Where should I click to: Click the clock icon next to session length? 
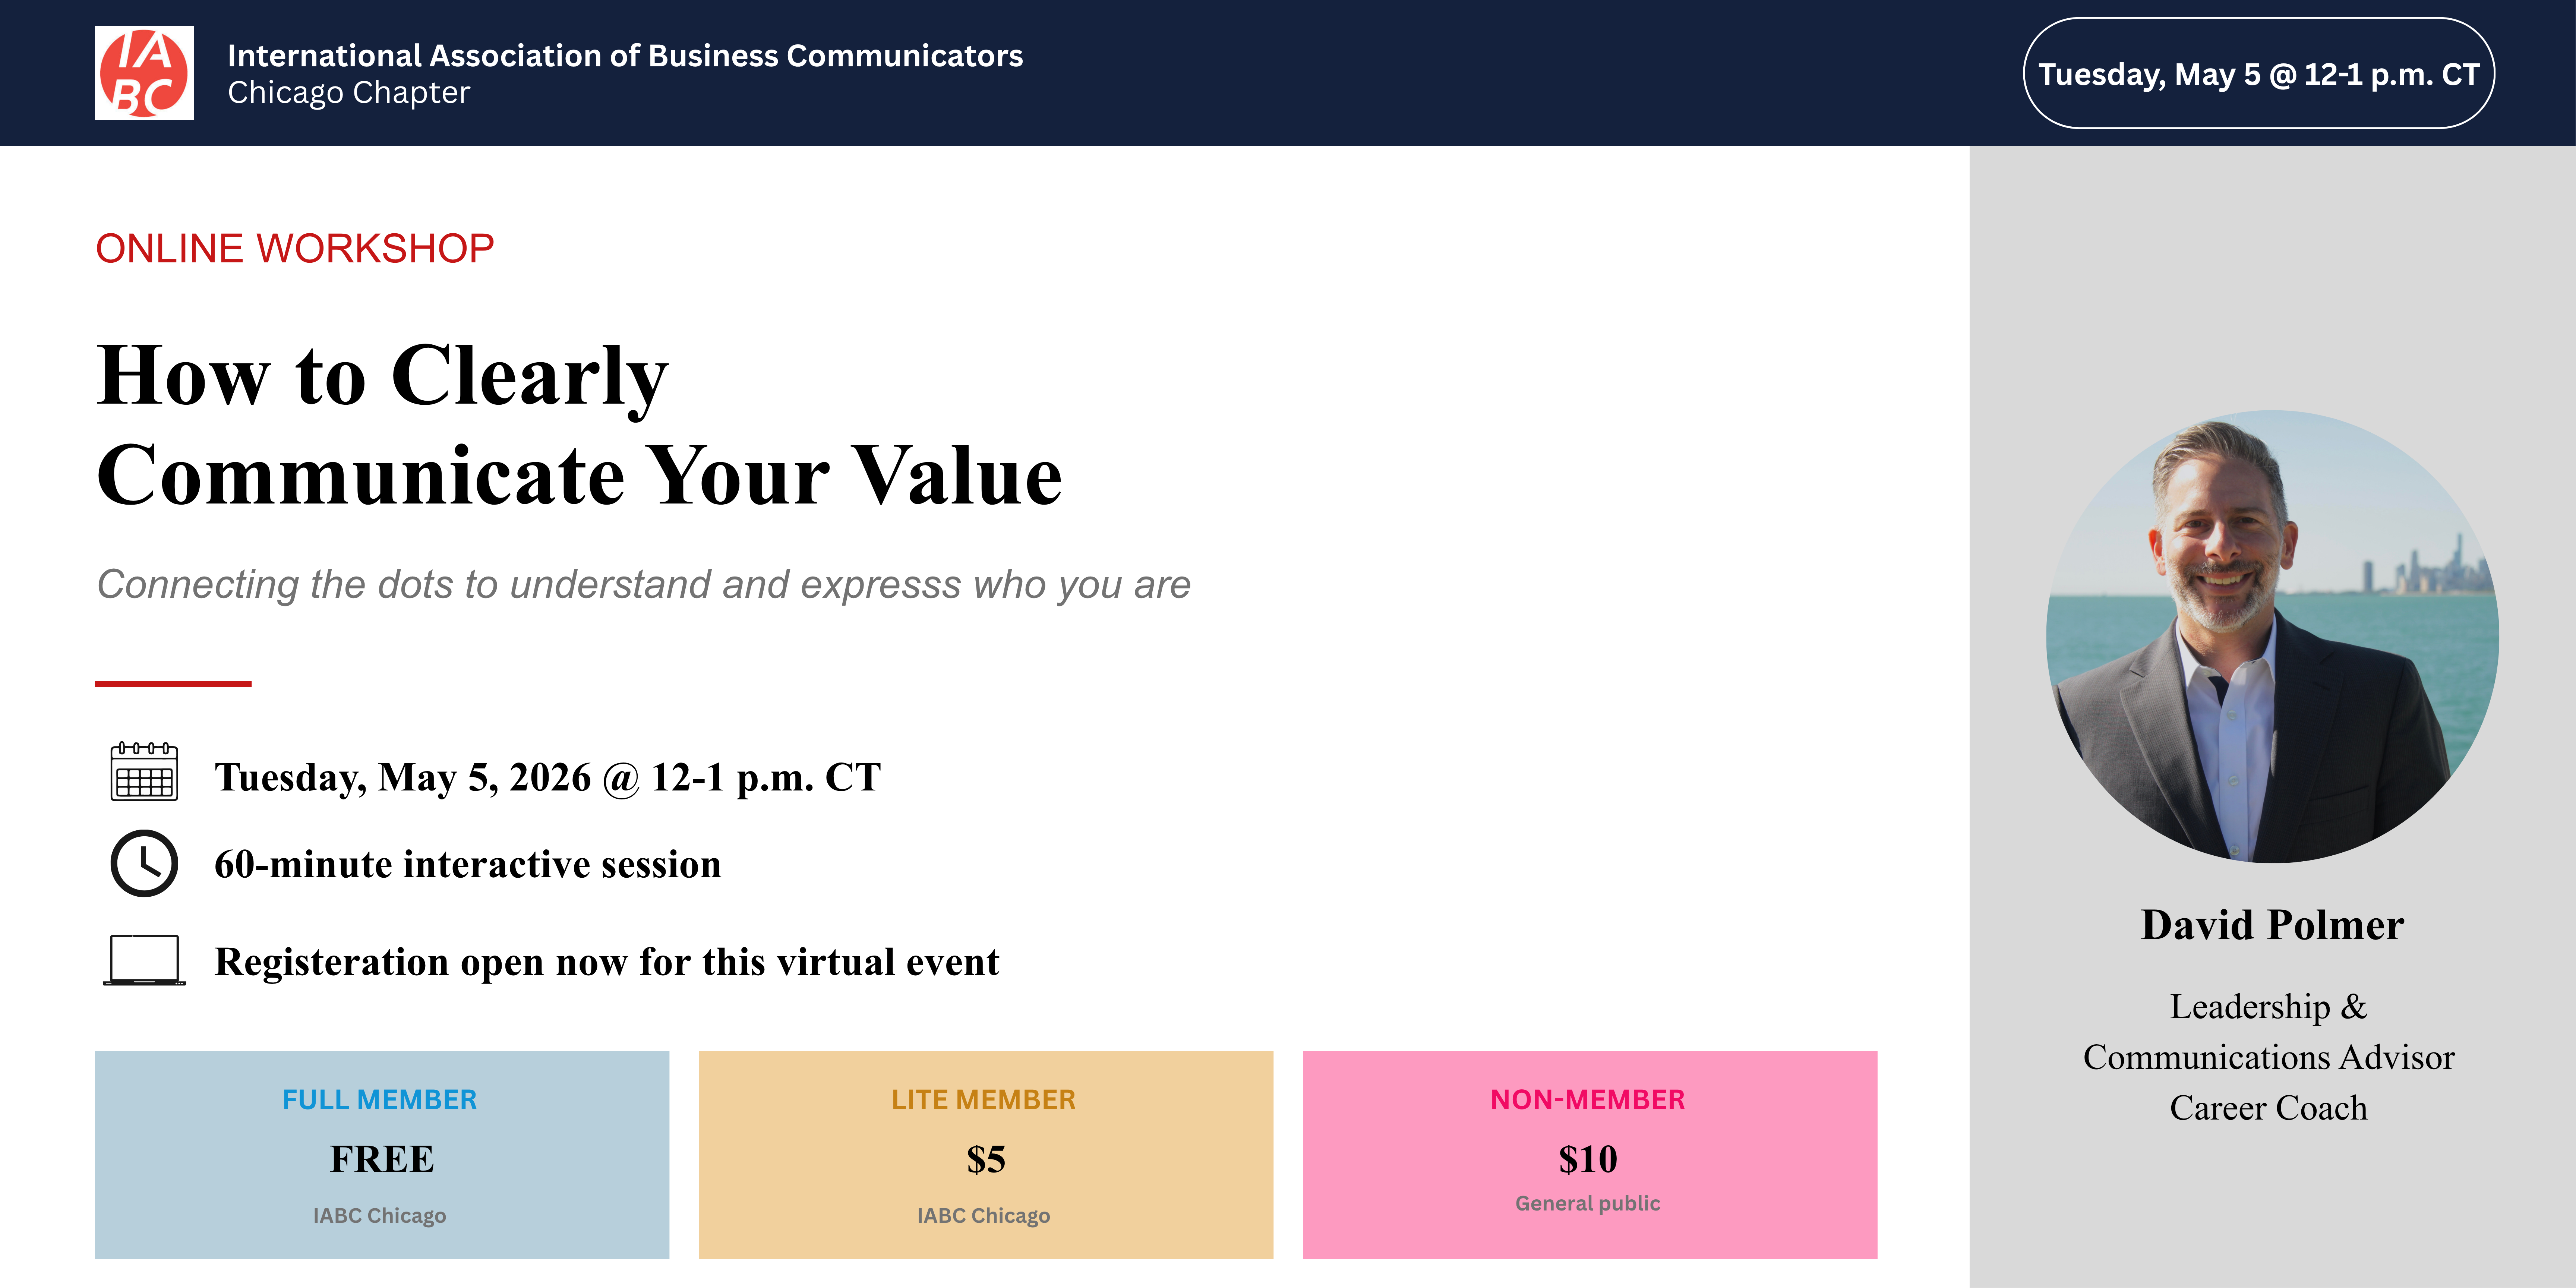144,863
